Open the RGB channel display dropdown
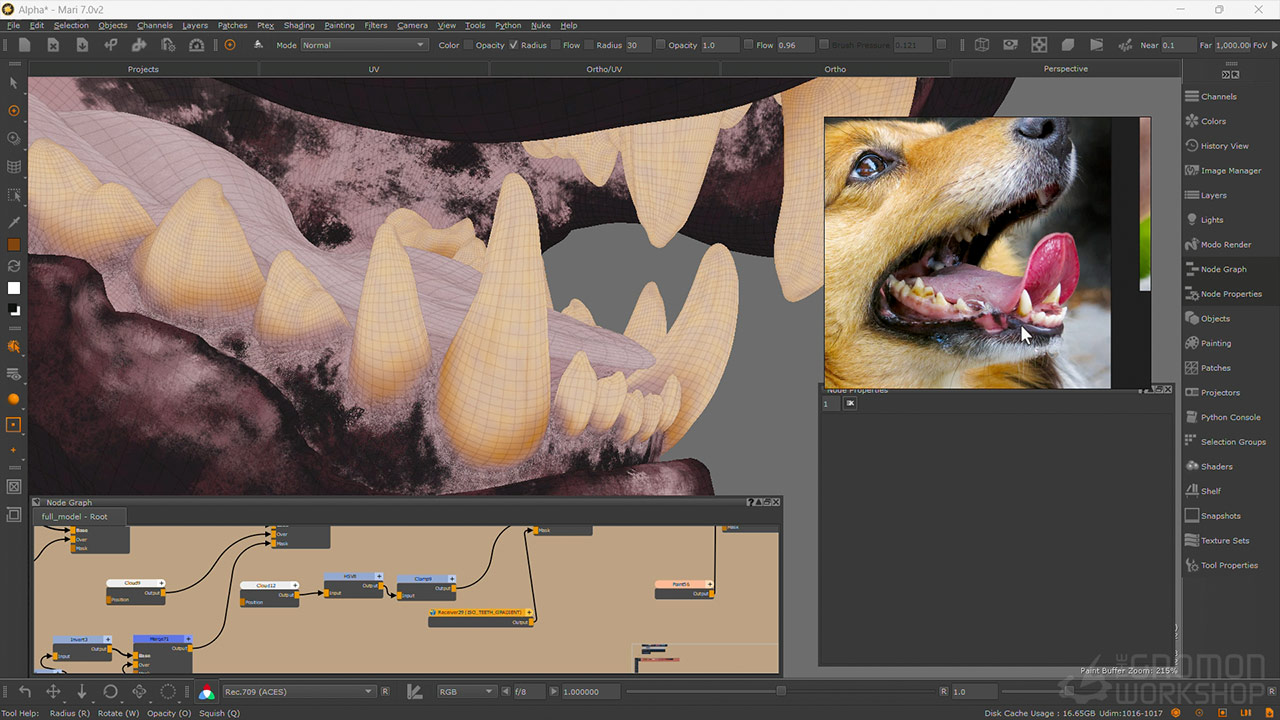Screen dimensions: 1280x720 pyautogui.click(x=466, y=691)
